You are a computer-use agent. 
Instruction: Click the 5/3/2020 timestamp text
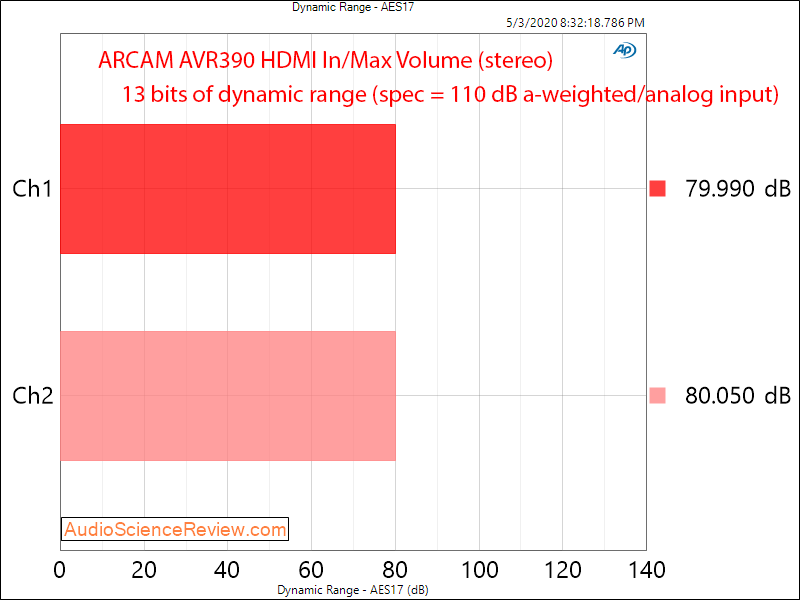point(575,23)
